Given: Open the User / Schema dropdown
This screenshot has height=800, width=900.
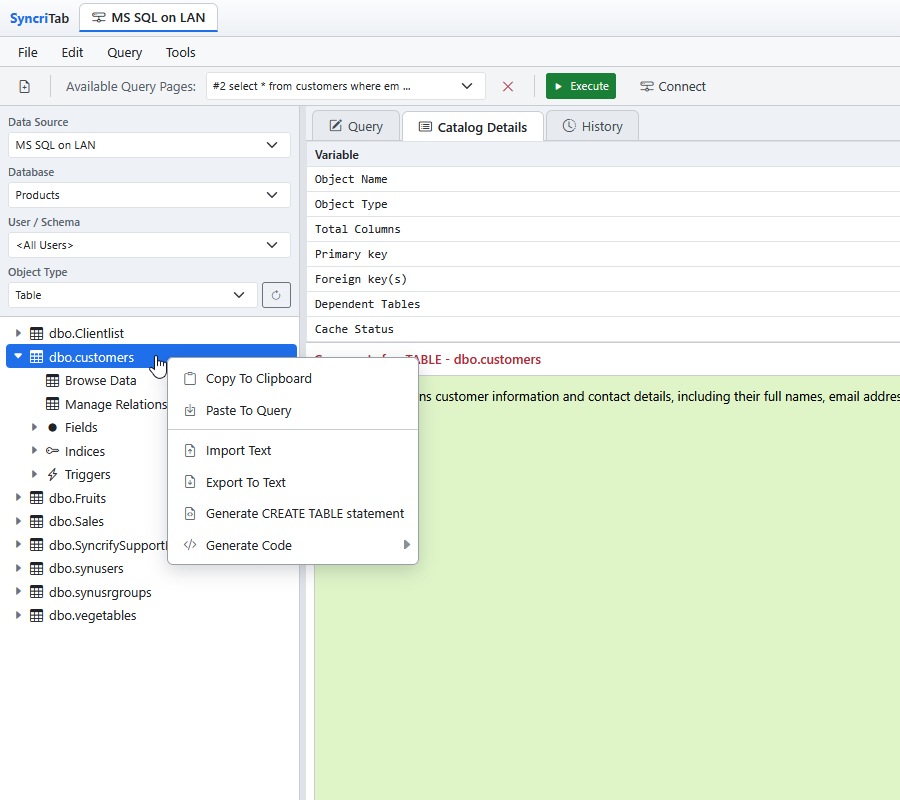Looking at the screenshot, I should pyautogui.click(x=149, y=245).
